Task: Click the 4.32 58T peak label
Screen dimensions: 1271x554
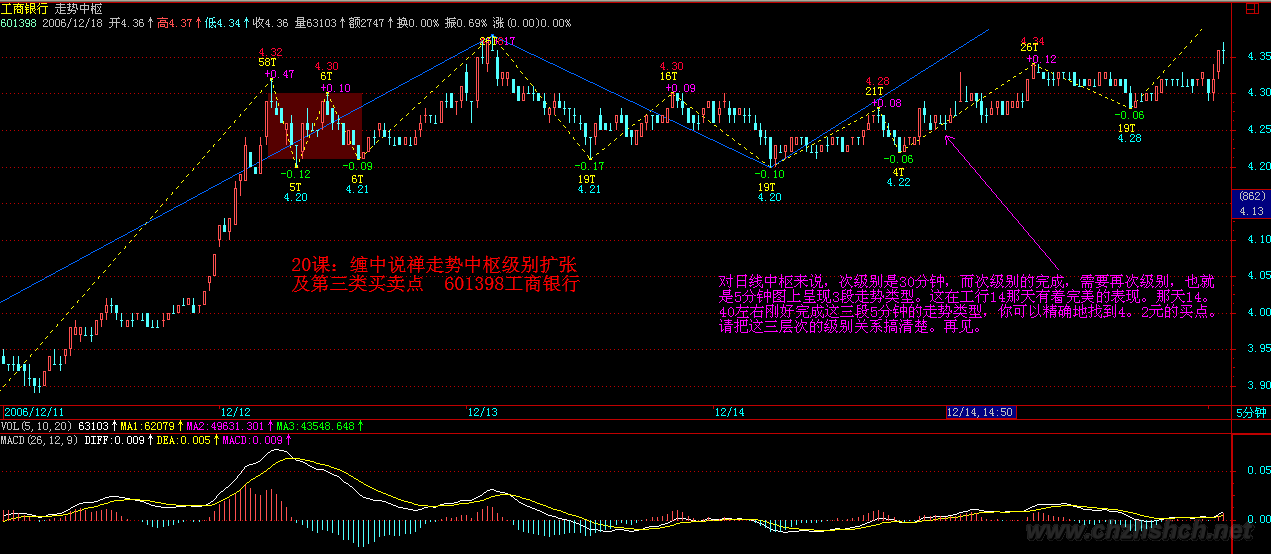Action: coord(270,57)
